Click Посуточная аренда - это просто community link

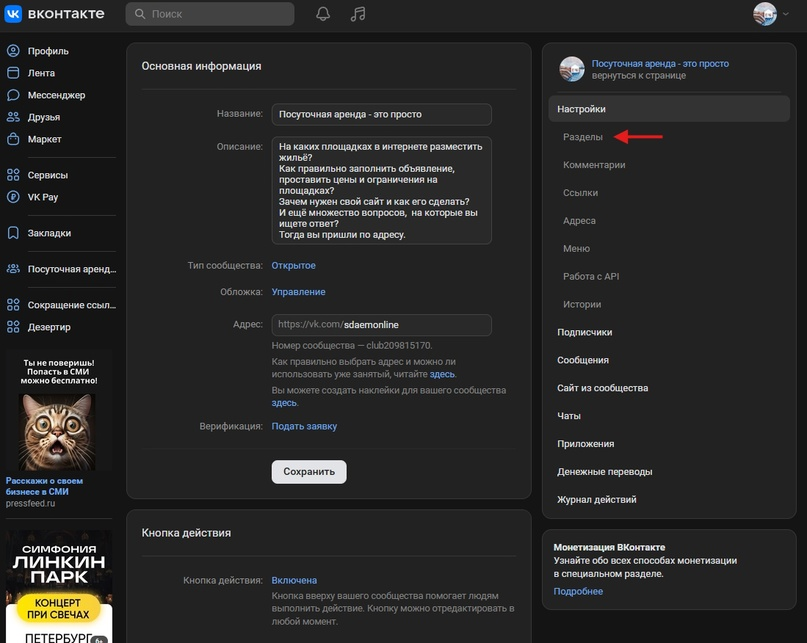coord(660,63)
